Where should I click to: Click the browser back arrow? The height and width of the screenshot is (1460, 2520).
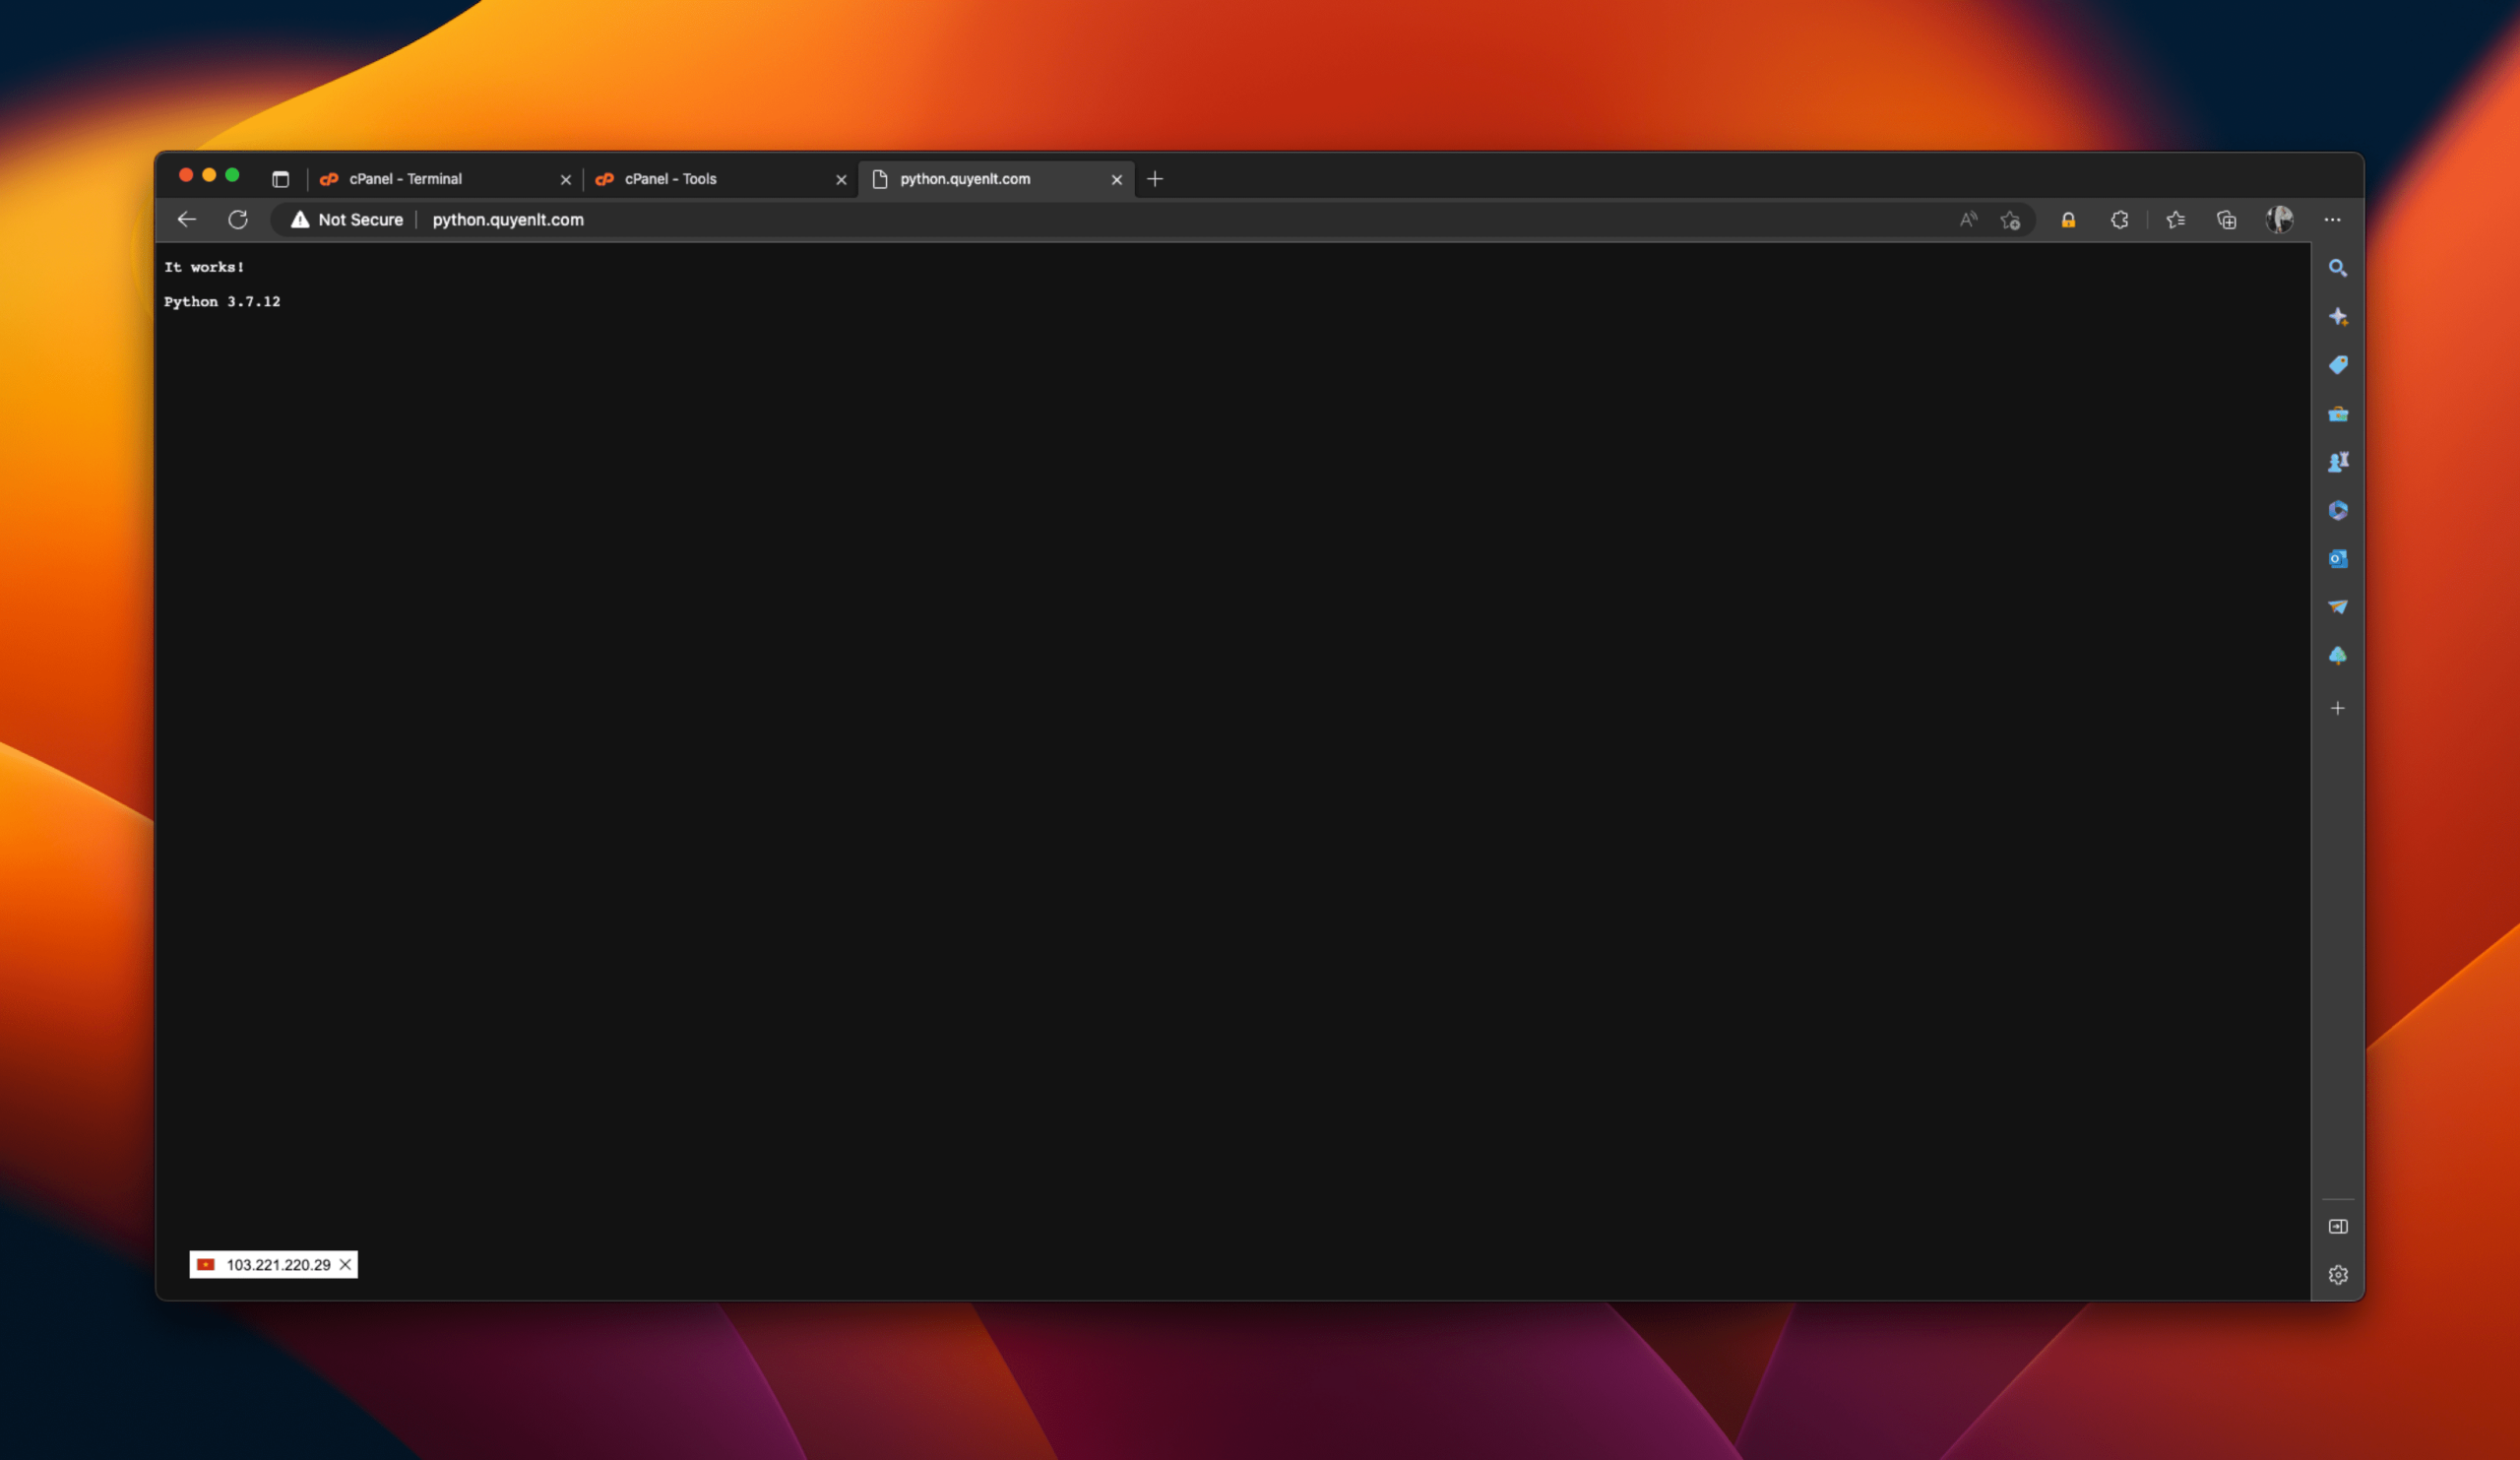[187, 220]
